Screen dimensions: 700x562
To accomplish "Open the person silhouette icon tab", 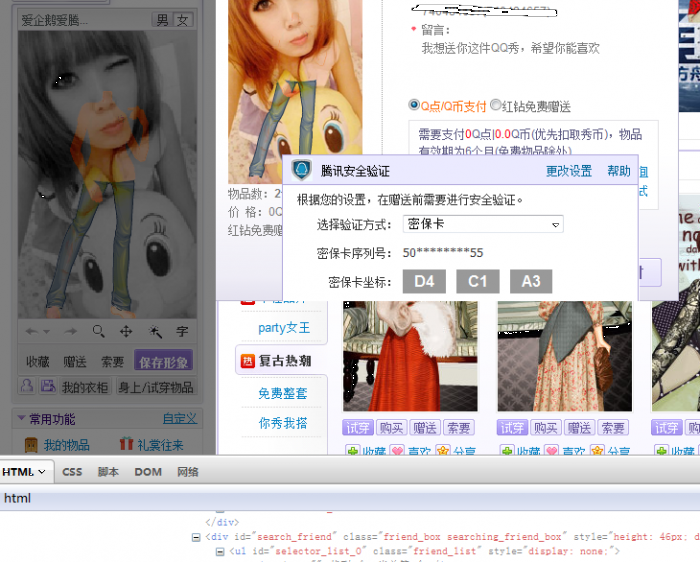I will (x=27, y=386).
